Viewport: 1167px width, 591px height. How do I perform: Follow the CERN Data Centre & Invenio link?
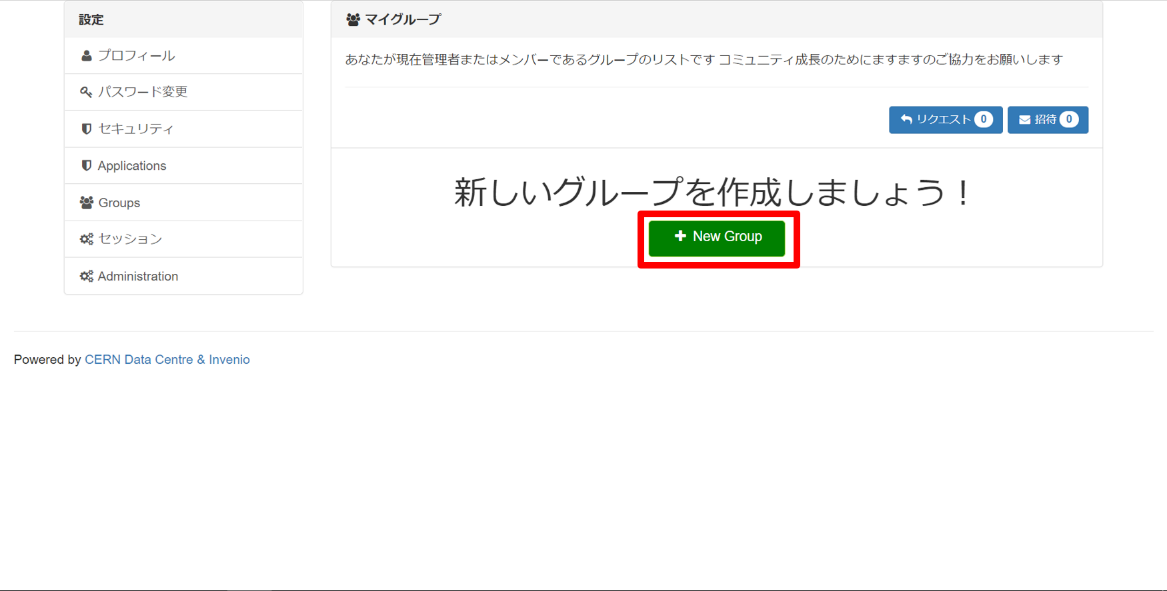167,360
